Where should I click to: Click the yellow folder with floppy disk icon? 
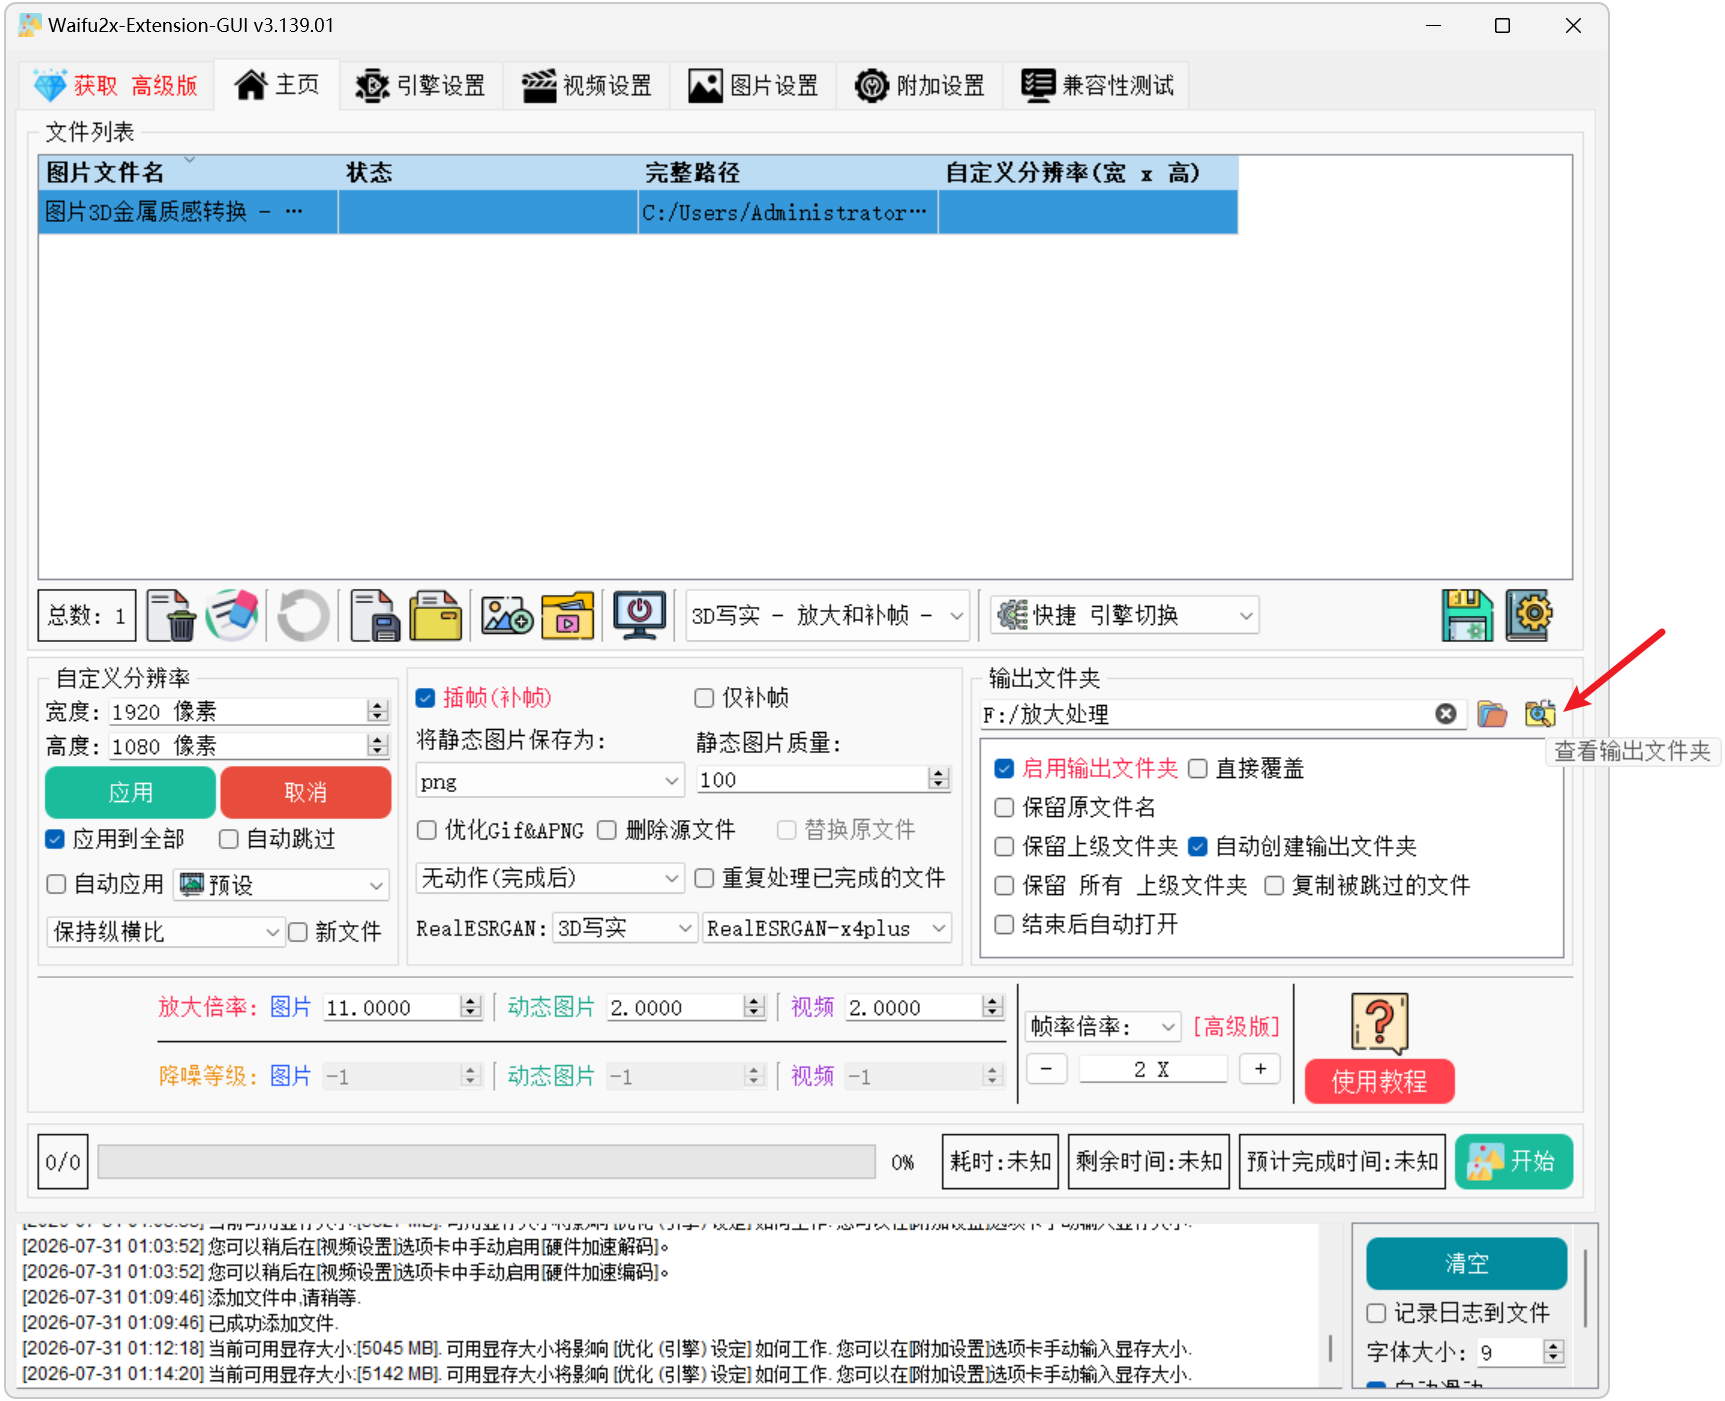coord(436,615)
